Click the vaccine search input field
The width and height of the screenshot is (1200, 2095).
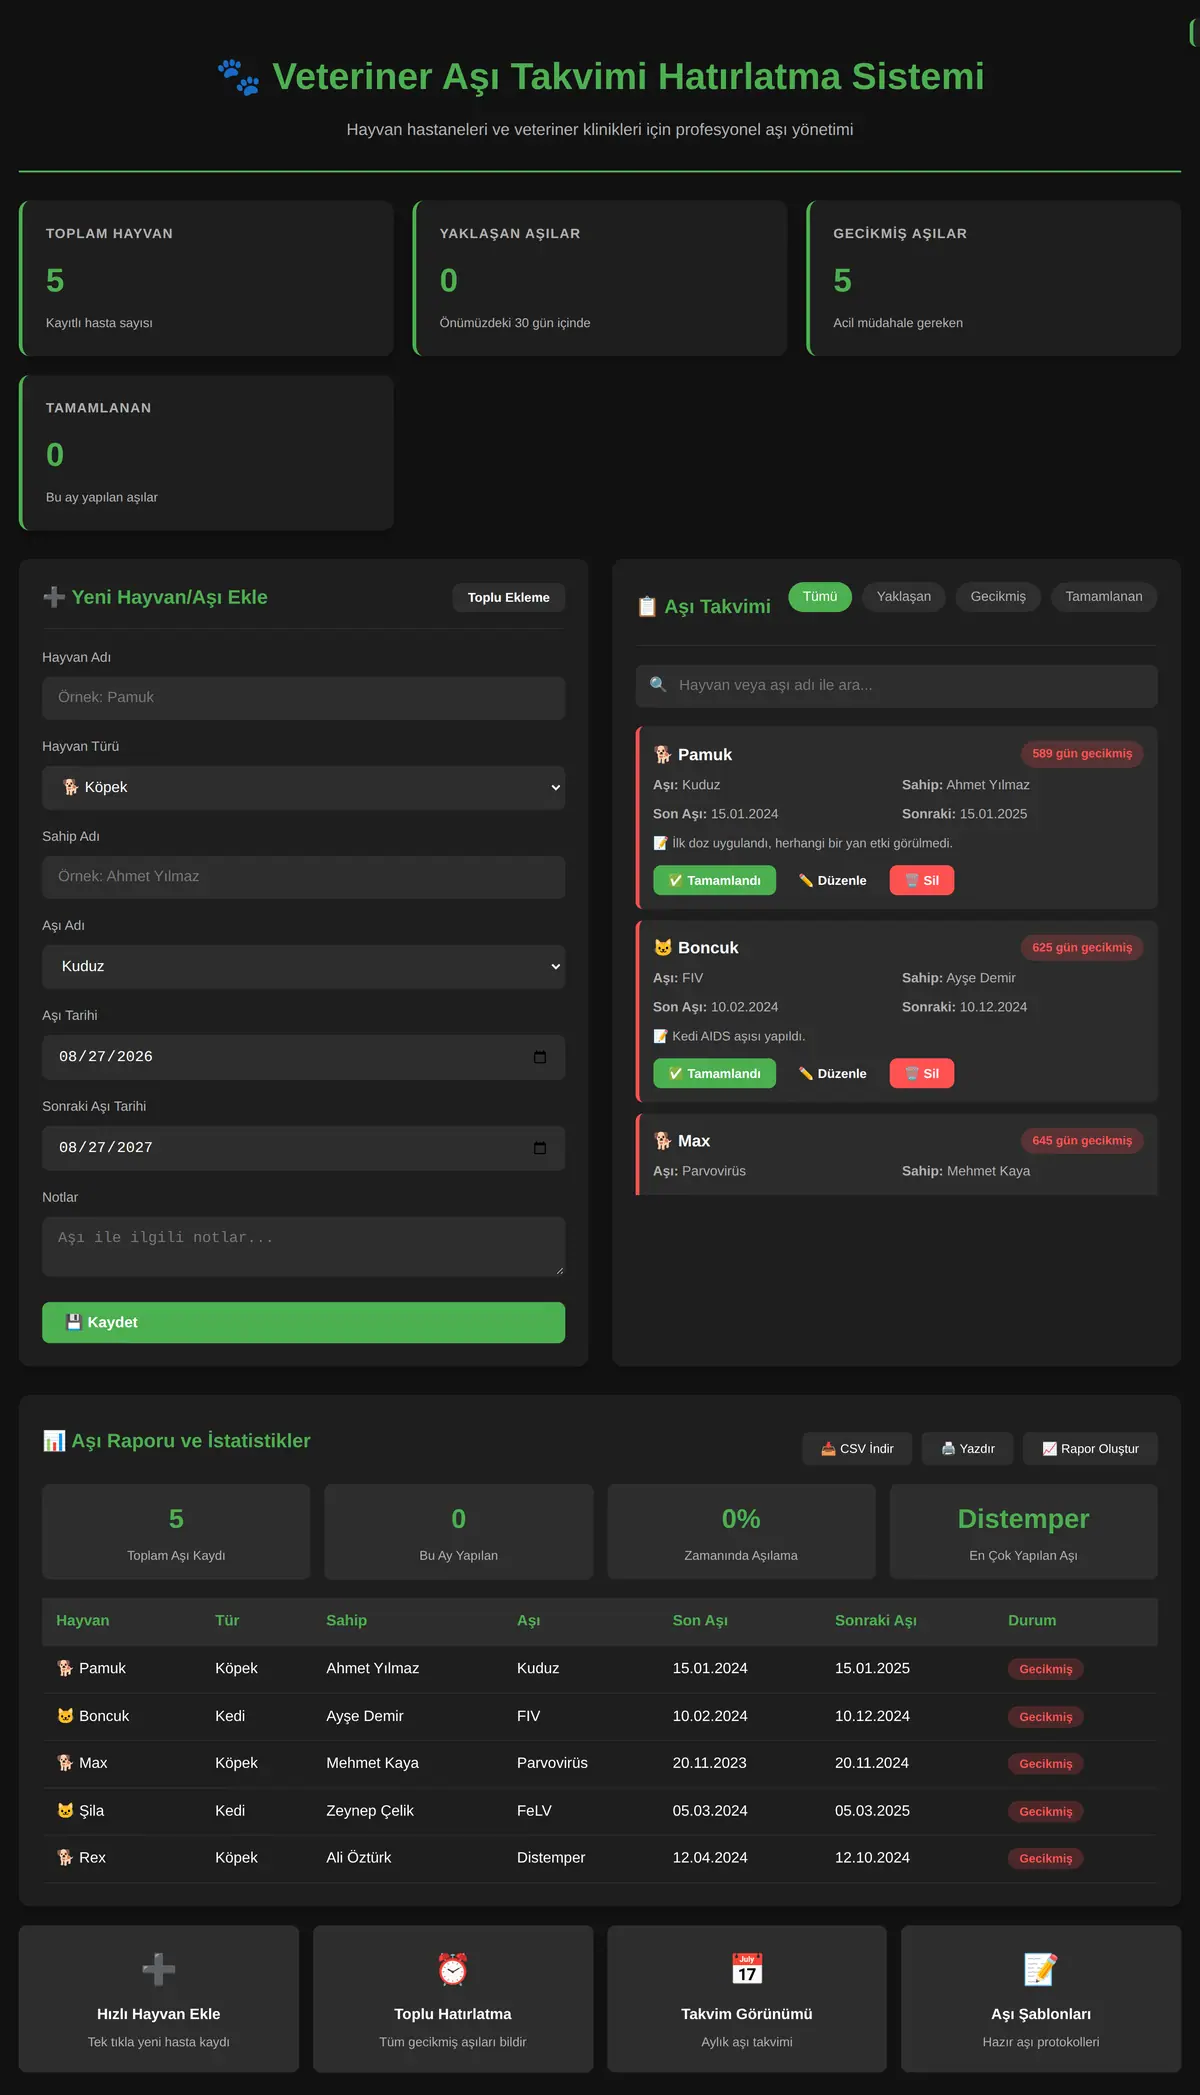pos(897,686)
